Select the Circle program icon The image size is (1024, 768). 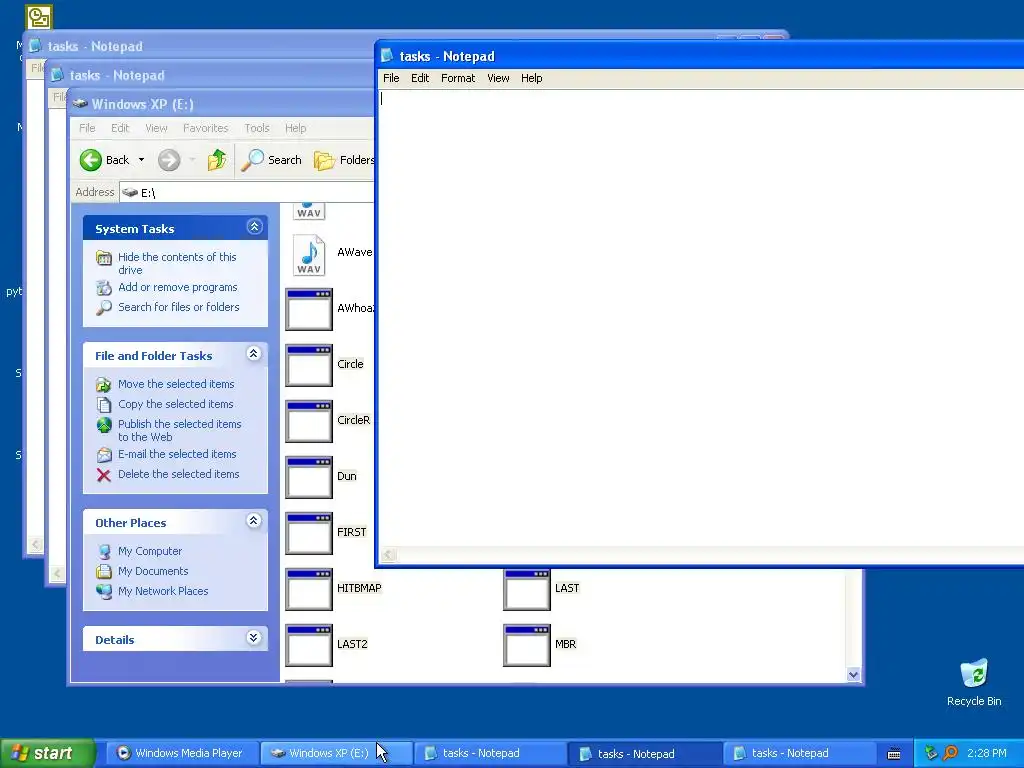pos(309,366)
